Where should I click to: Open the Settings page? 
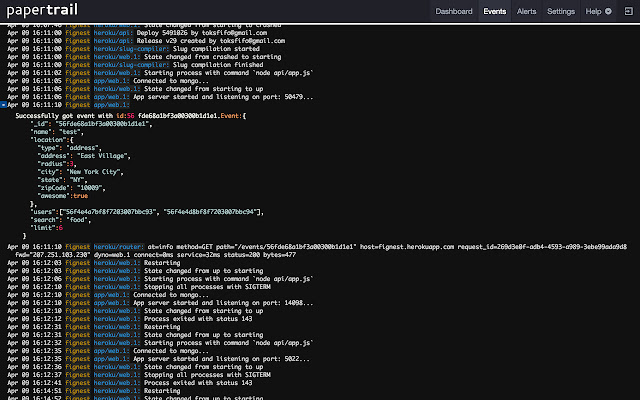click(x=561, y=11)
